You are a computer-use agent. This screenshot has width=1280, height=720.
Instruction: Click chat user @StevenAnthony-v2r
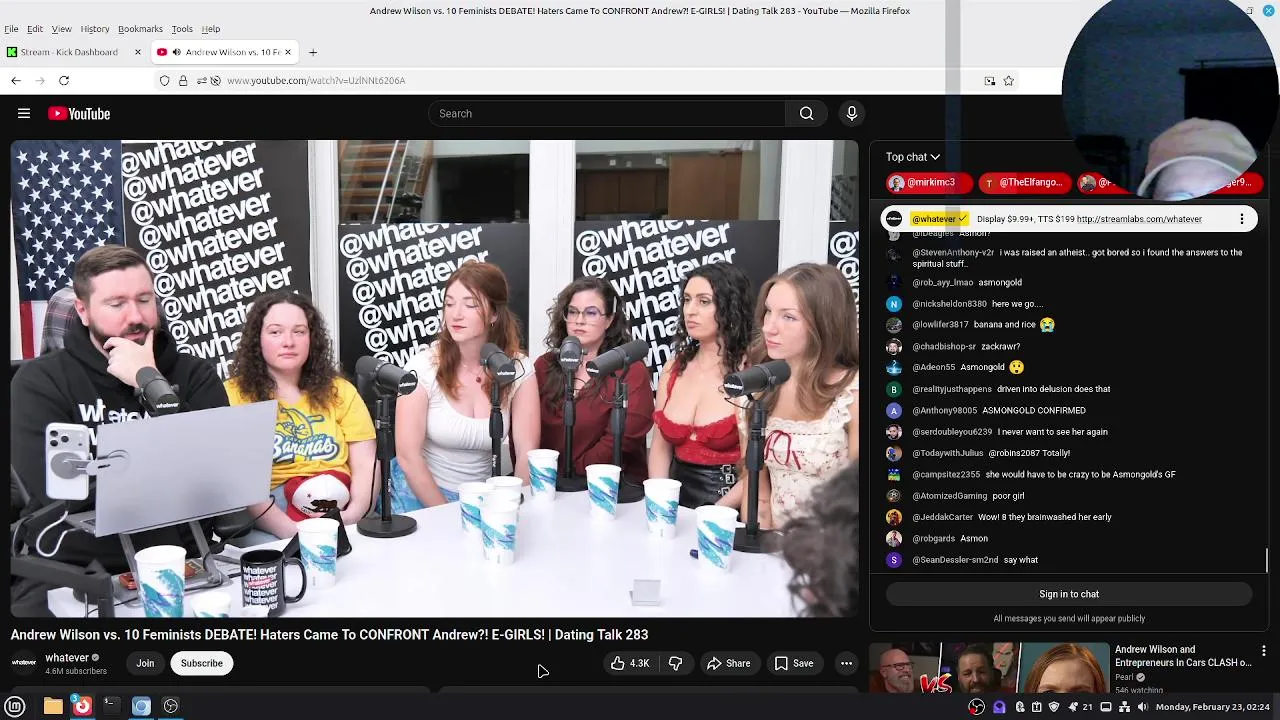click(953, 253)
